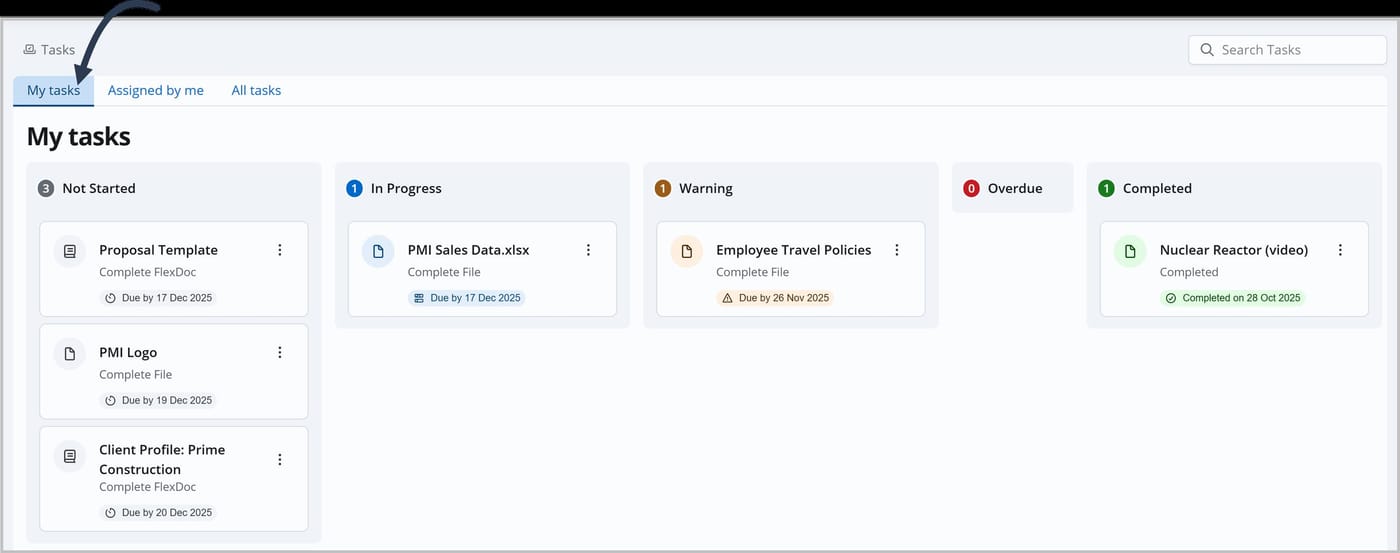Click the 'Completed' column heading

coord(1157,188)
